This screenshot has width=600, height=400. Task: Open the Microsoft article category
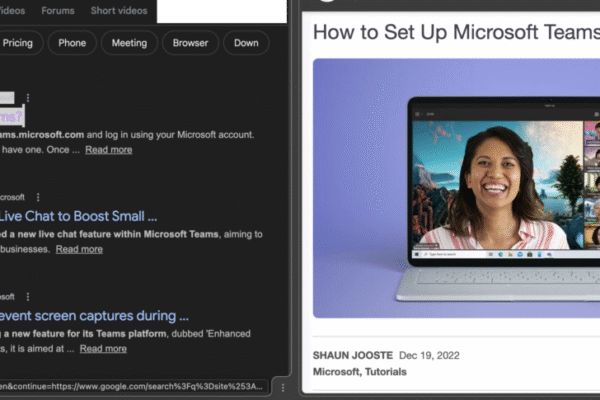pyautogui.click(x=336, y=372)
